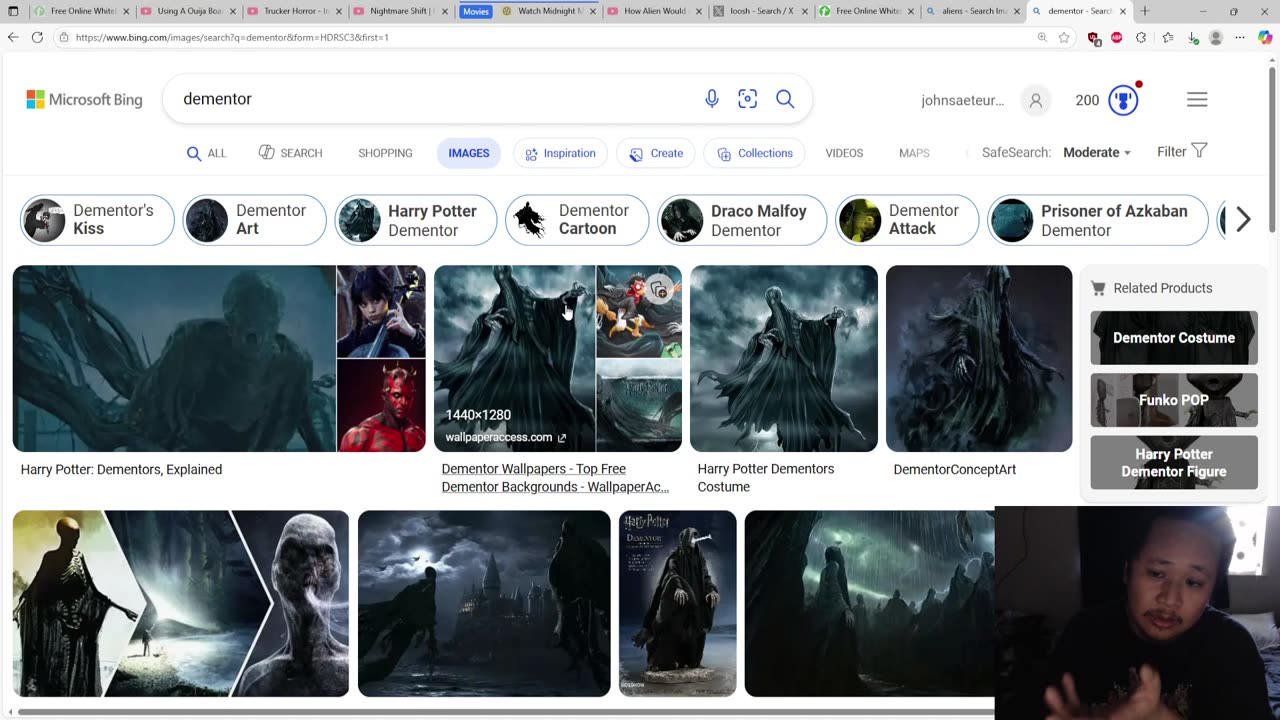The image size is (1280, 720).
Task: Open the SHOPPING tab
Action: tap(385, 153)
